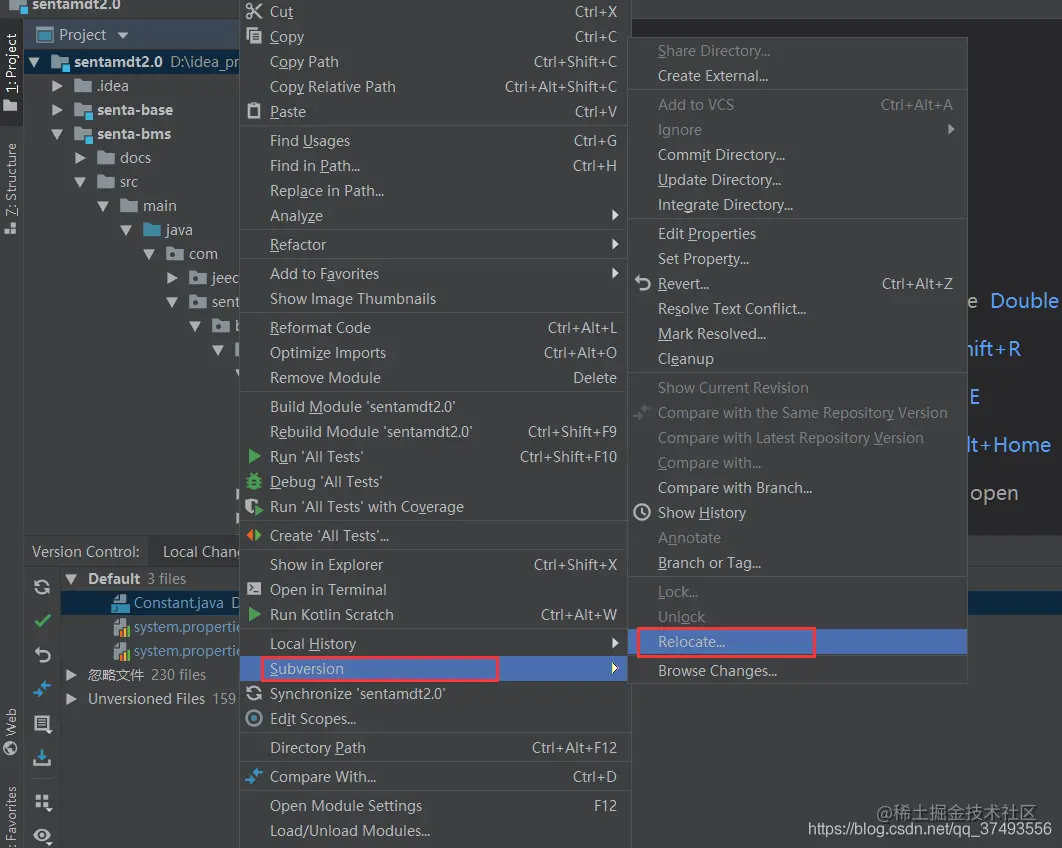
Task: Switch to the Local Changes tab
Action: coord(200,551)
